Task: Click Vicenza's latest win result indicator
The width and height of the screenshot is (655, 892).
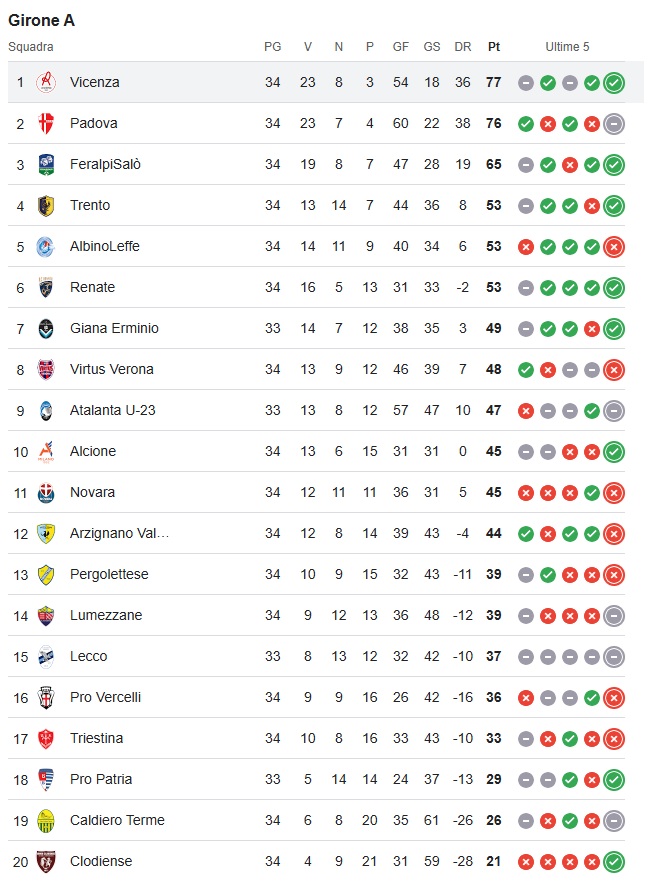Action: [x=614, y=83]
